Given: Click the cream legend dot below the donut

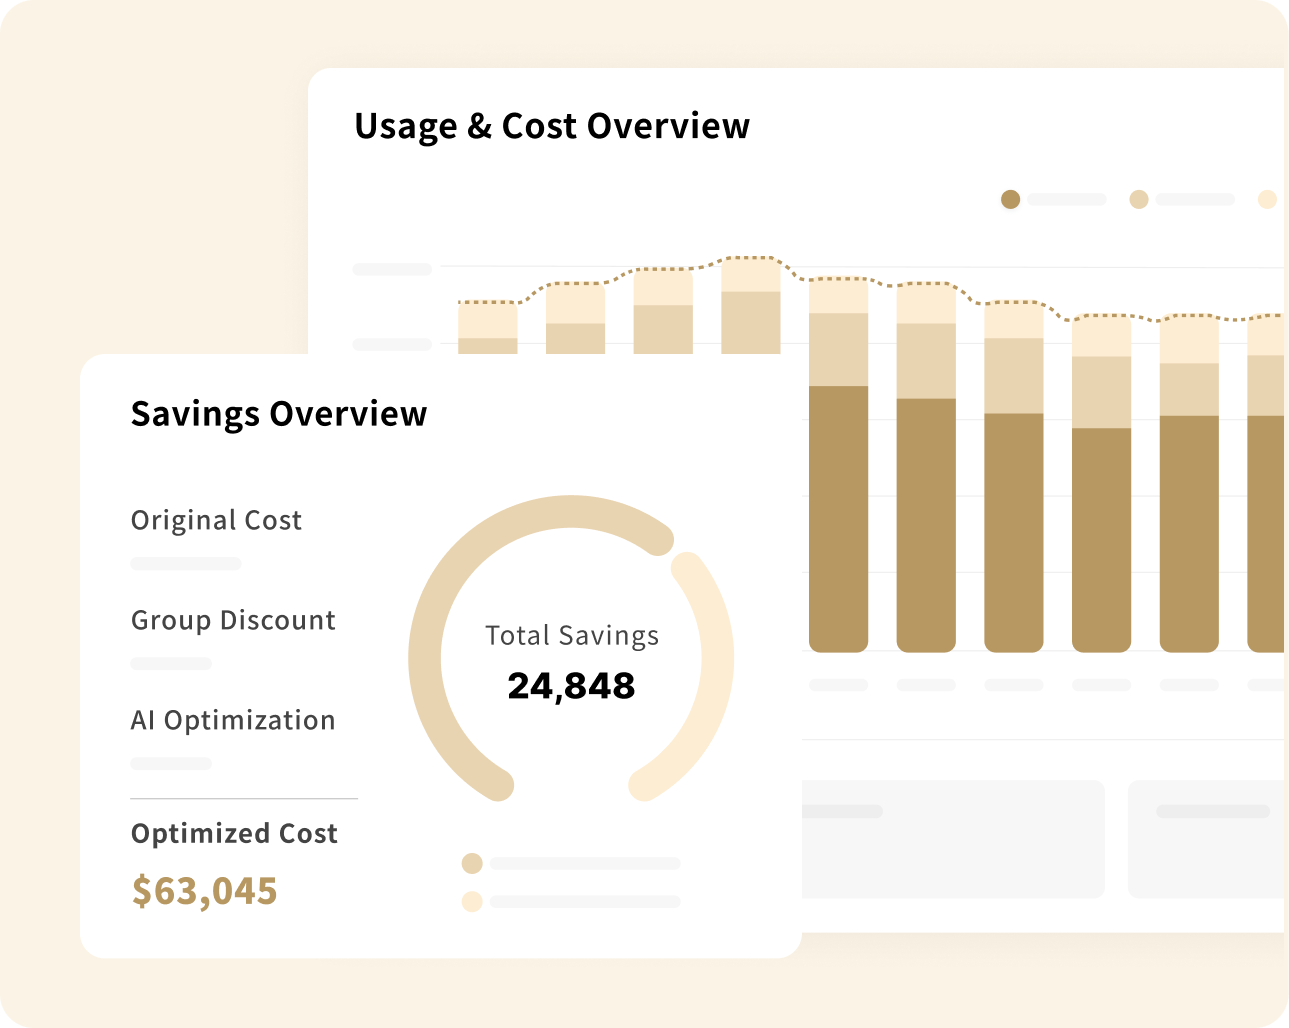Looking at the screenshot, I should 472,902.
